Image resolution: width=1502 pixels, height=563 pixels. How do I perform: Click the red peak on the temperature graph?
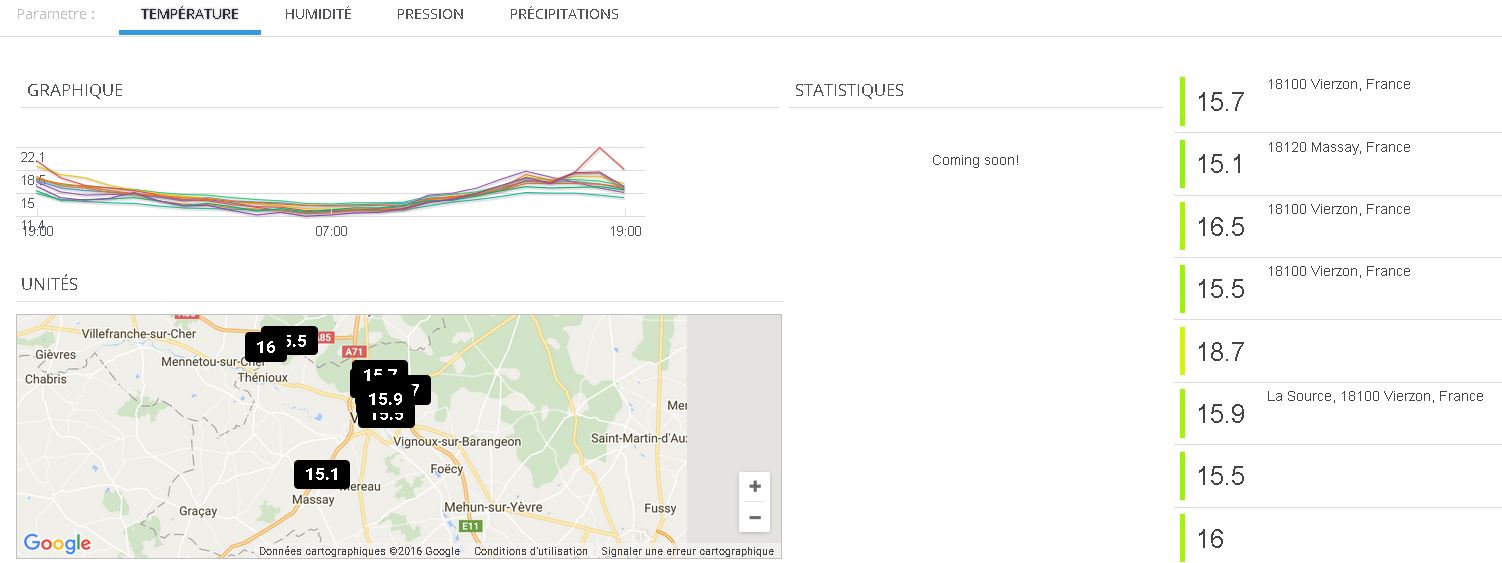tap(600, 149)
